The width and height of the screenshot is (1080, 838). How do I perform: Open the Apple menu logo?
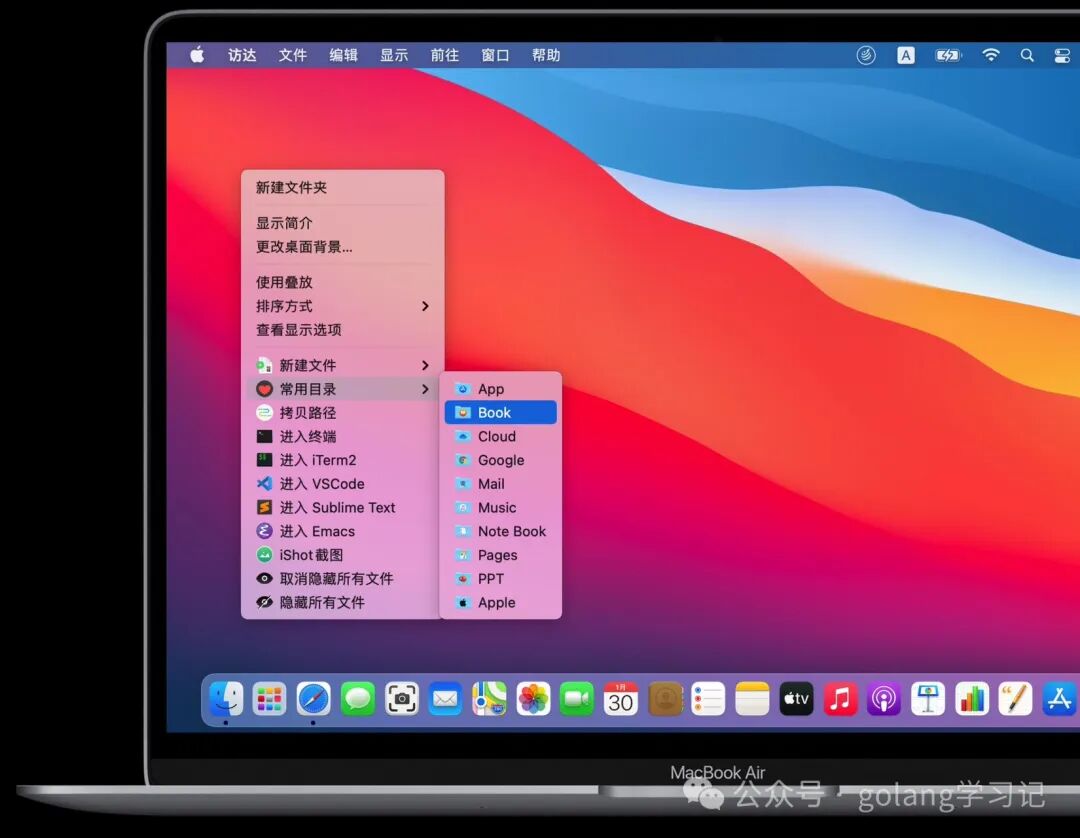(x=197, y=55)
